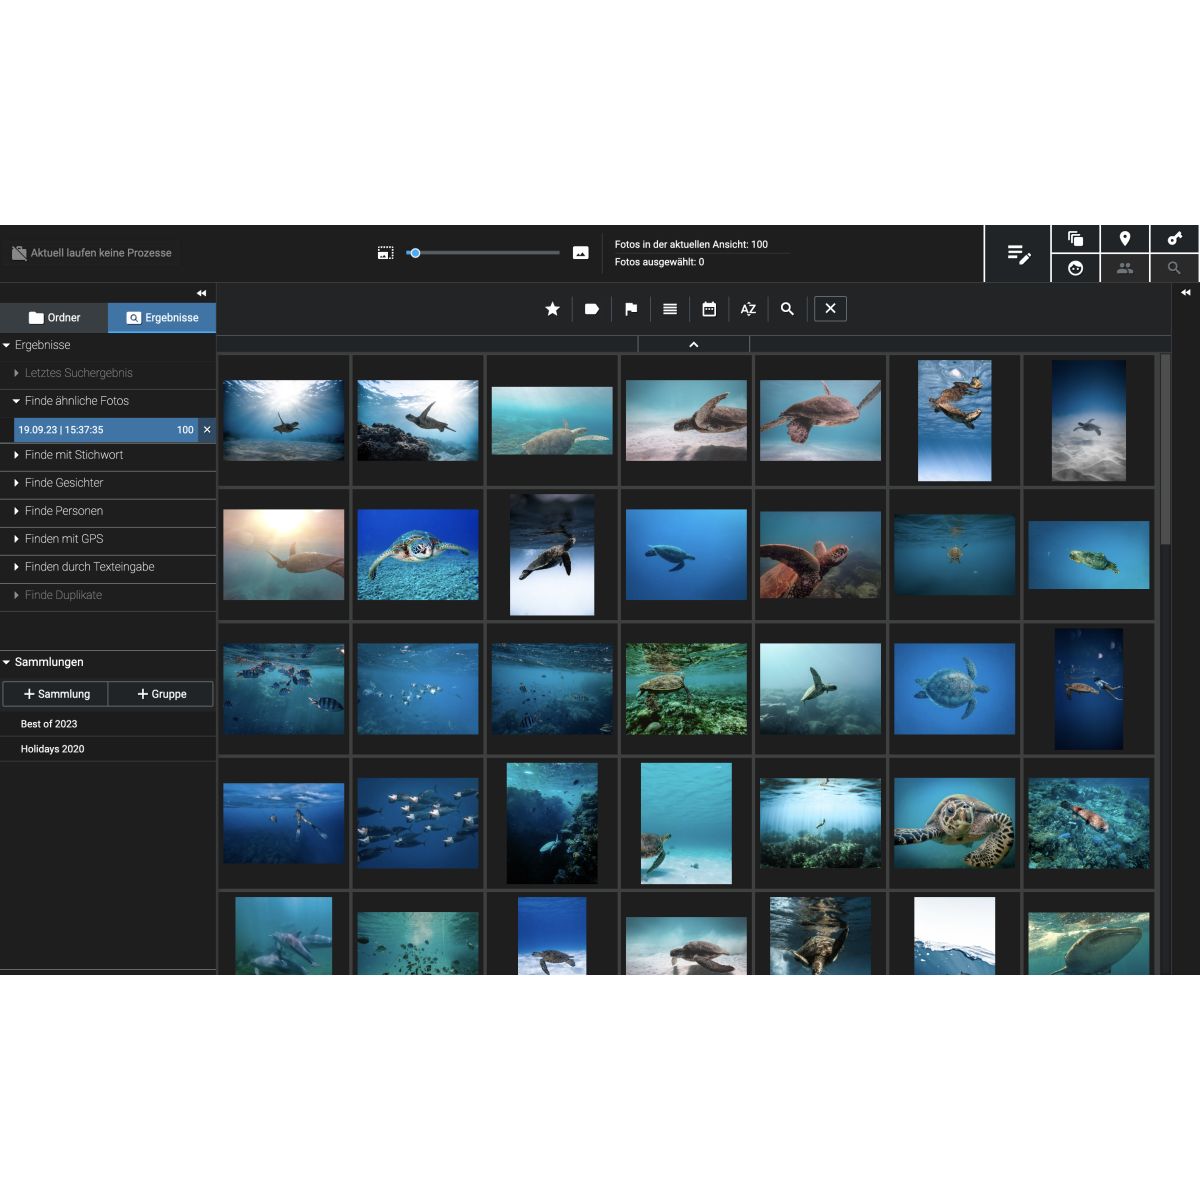Click the search icon in filter toolbar
This screenshot has height=1200, width=1200.
click(787, 309)
